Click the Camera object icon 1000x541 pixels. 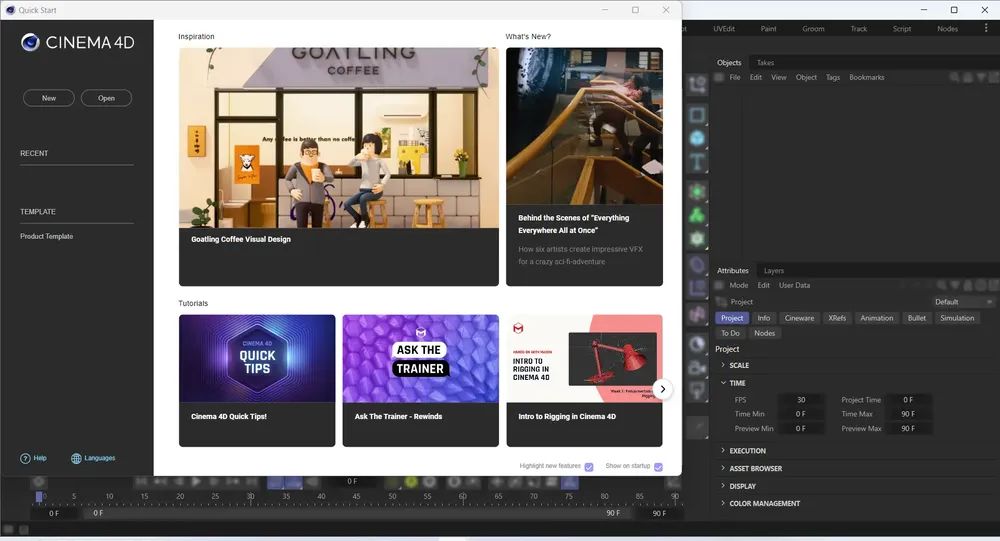697,368
